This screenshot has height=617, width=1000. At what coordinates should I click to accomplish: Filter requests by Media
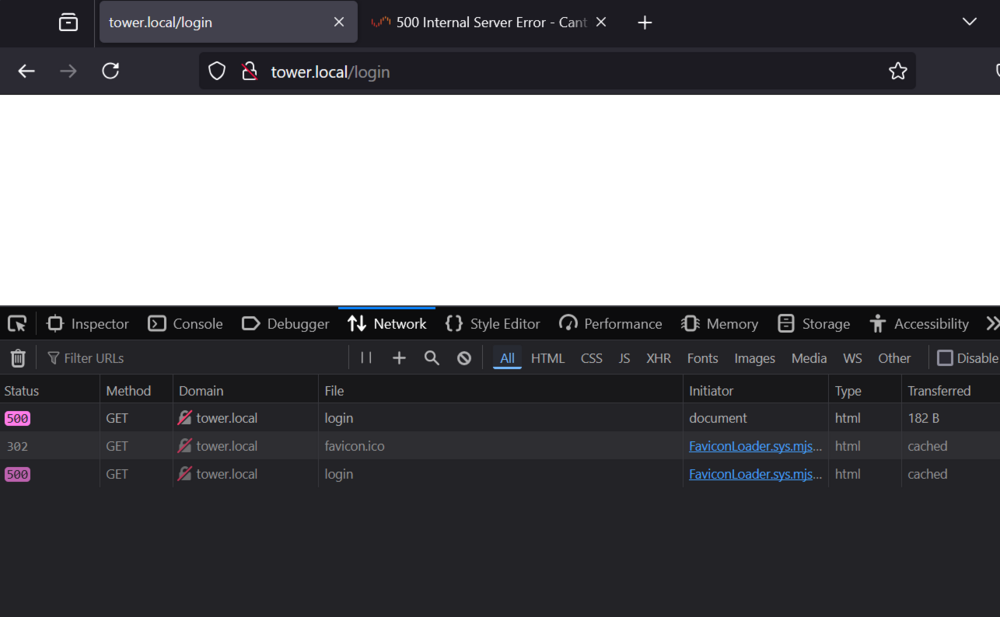point(809,359)
